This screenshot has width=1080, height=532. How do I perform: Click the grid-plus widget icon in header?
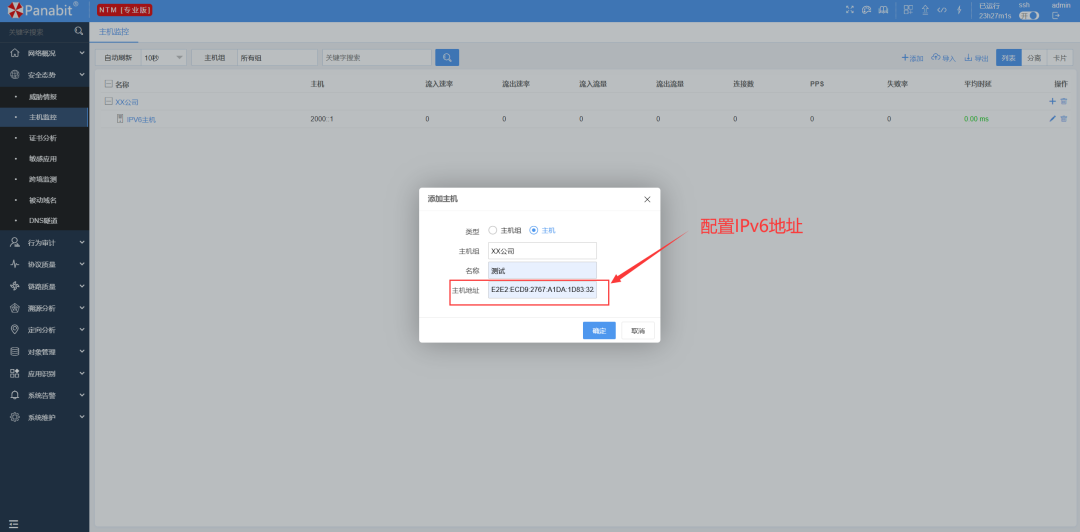click(908, 10)
